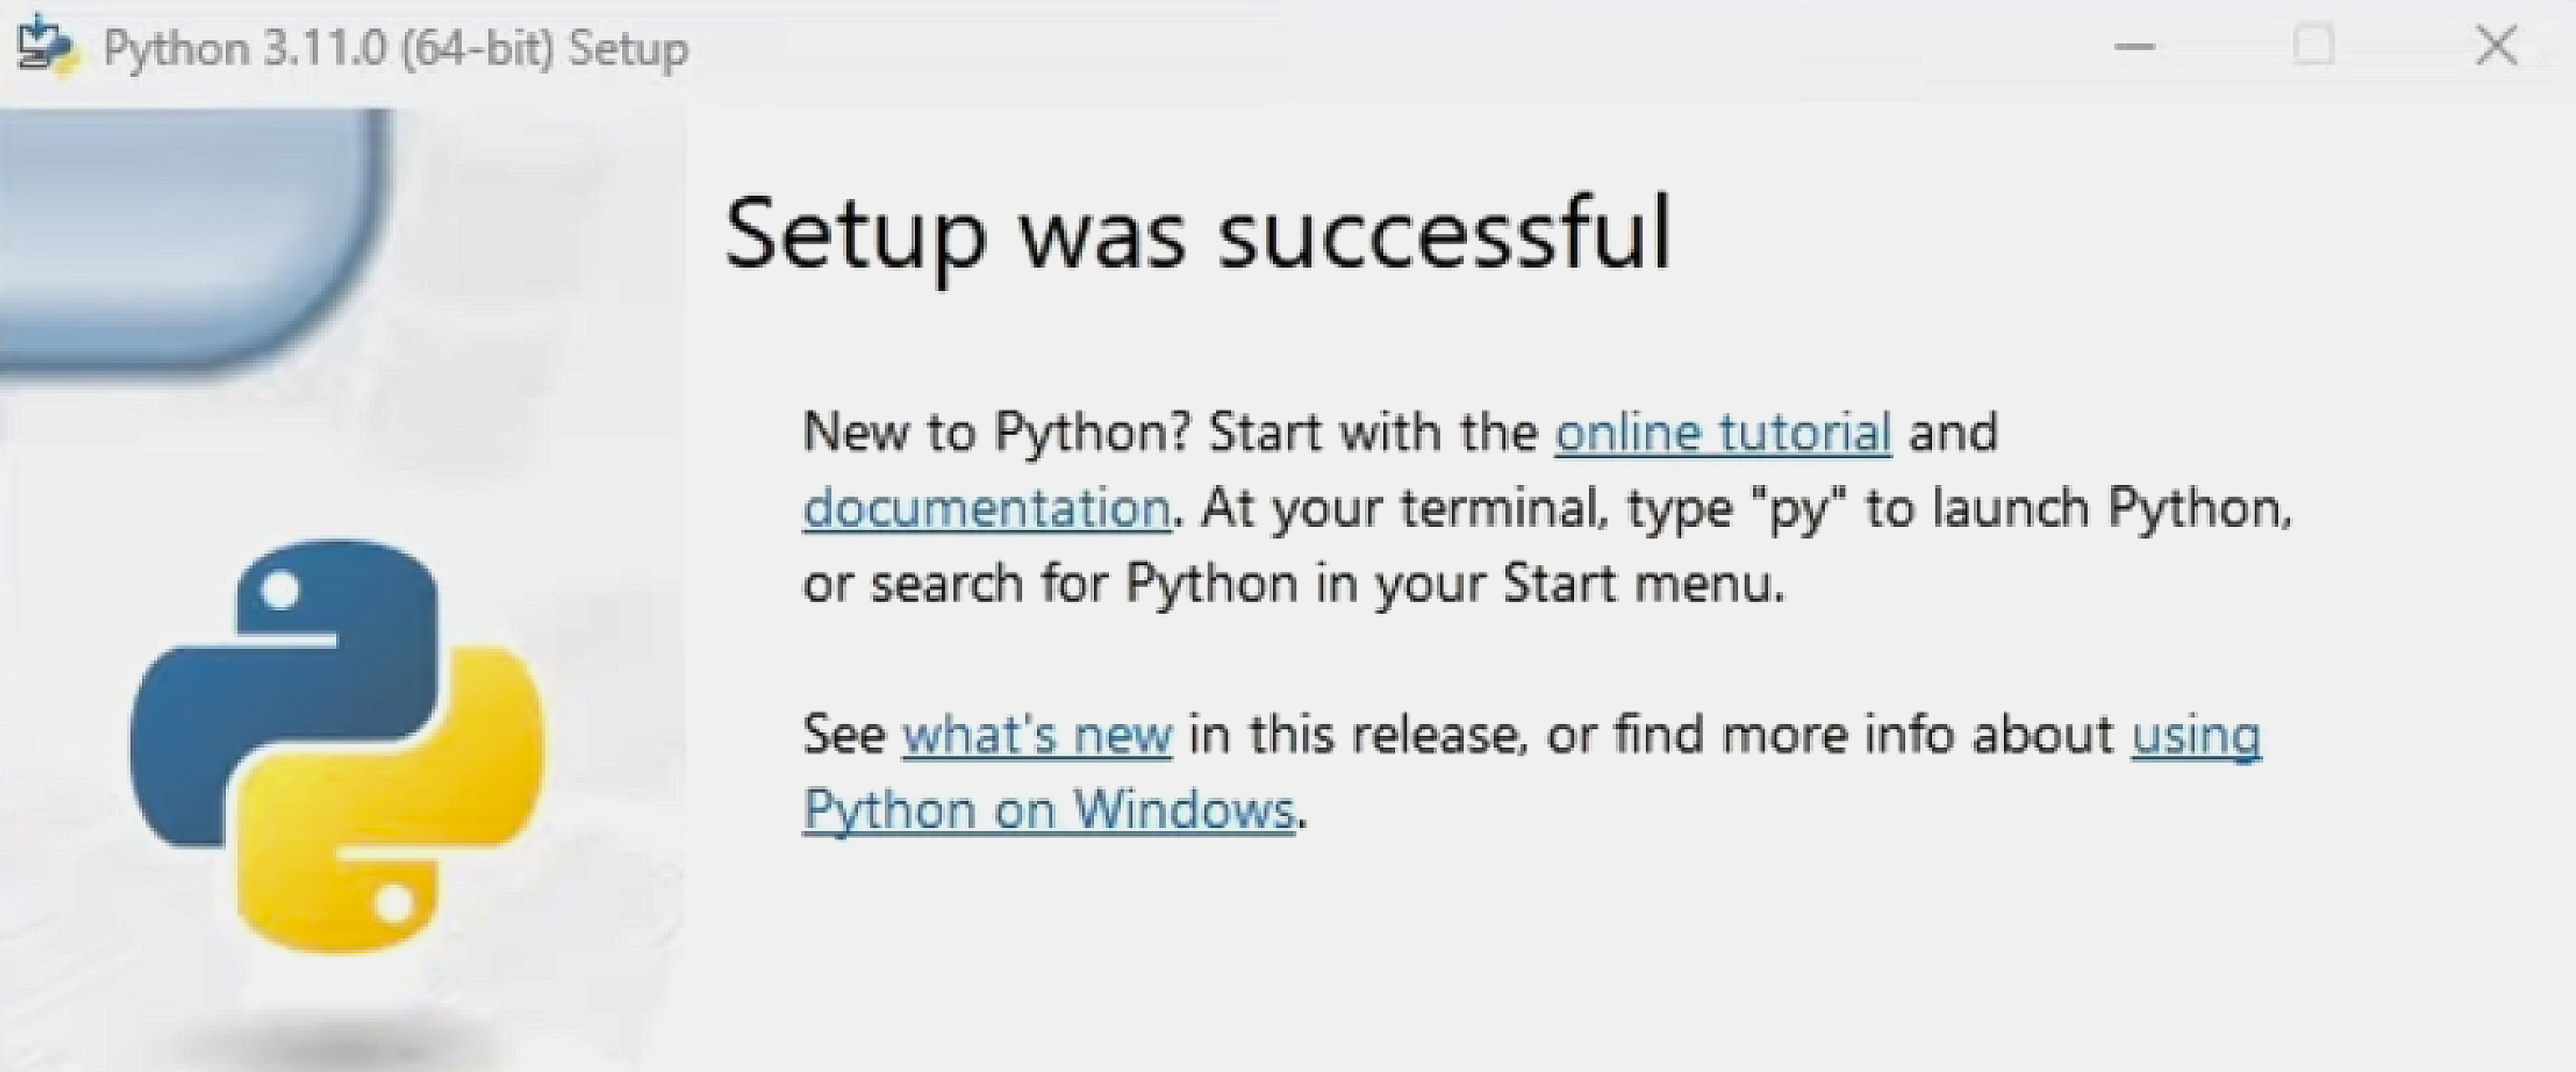Click the 'Setup was successful' heading
This screenshot has width=2576, height=1072.
[1198, 235]
